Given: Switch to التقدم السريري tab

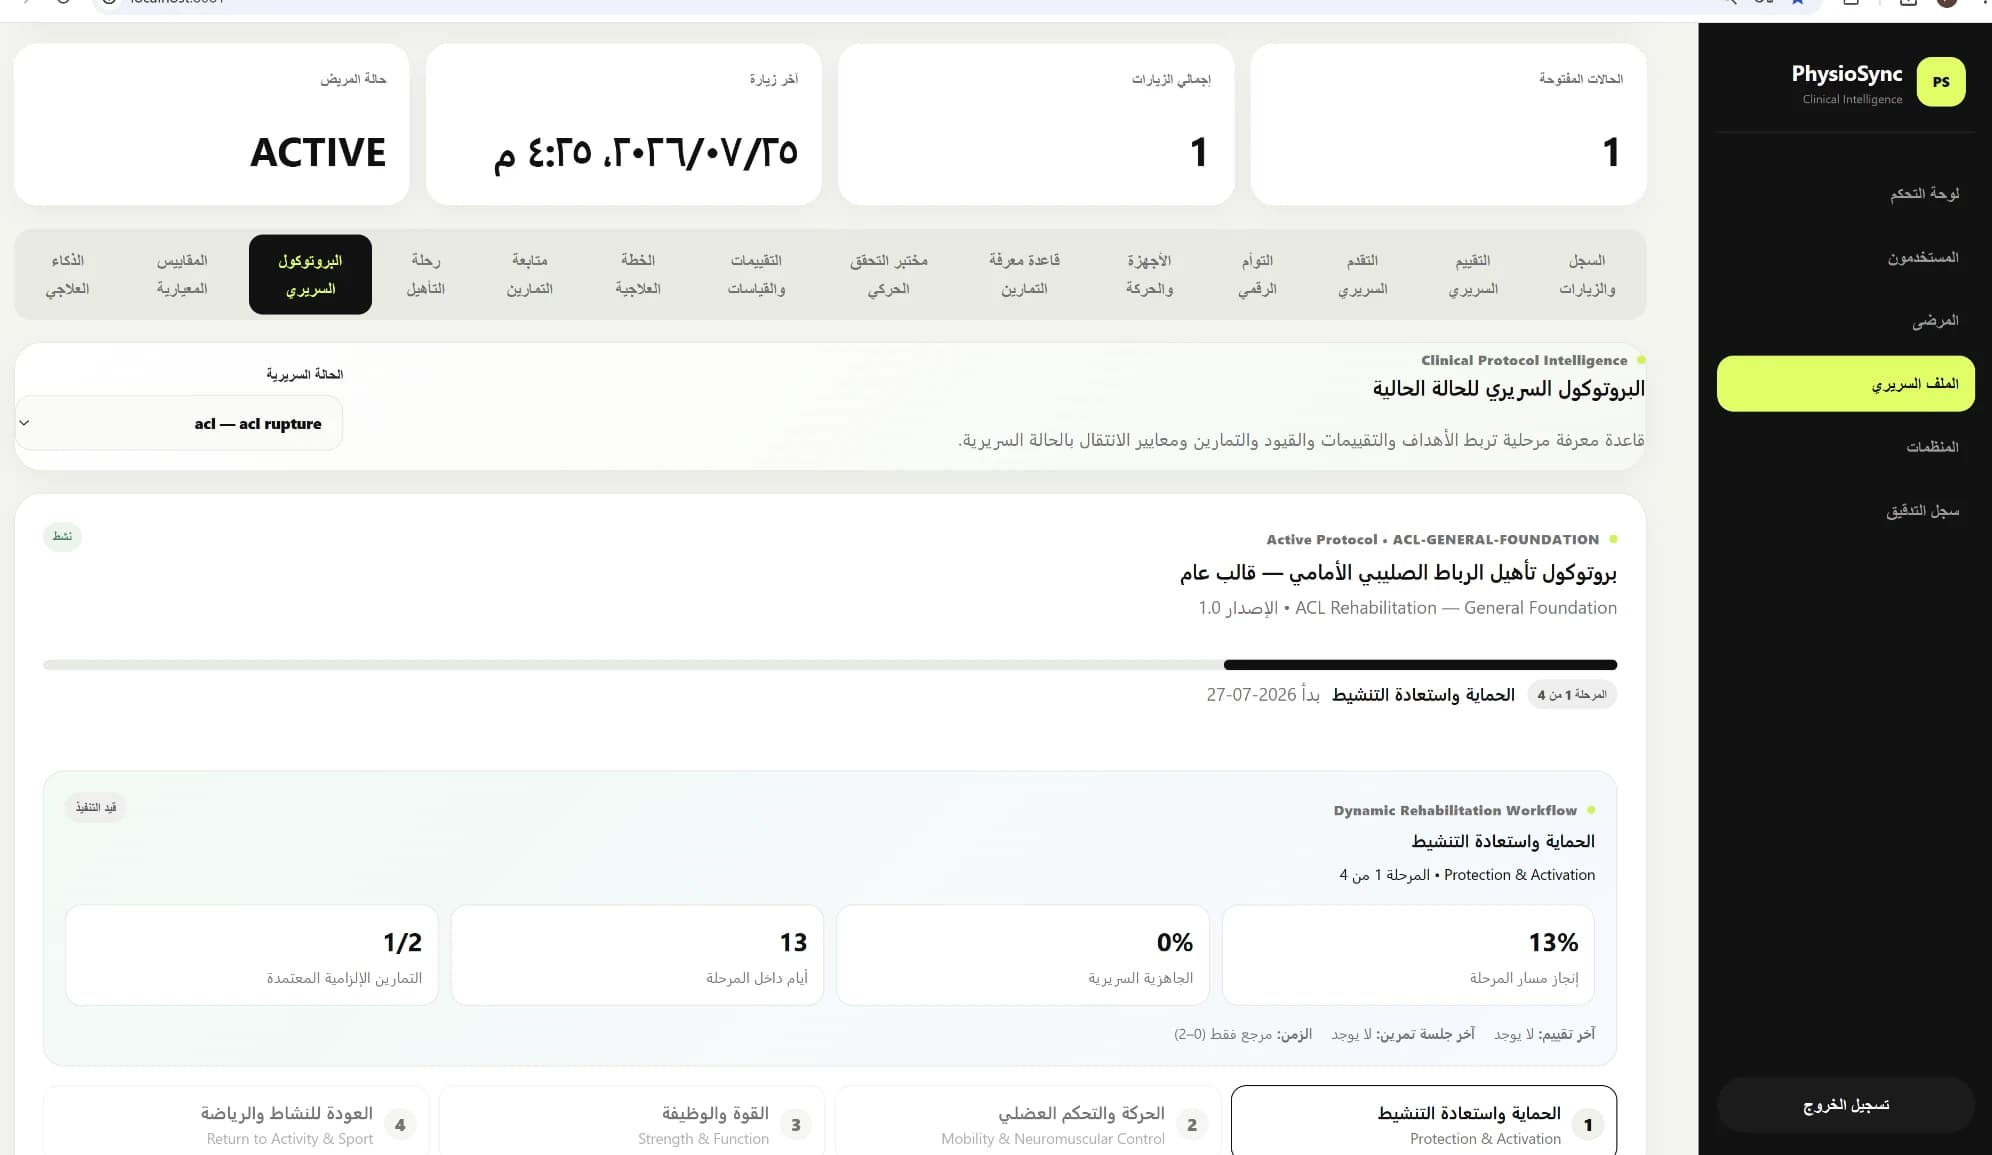Looking at the screenshot, I should (x=1362, y=275).
